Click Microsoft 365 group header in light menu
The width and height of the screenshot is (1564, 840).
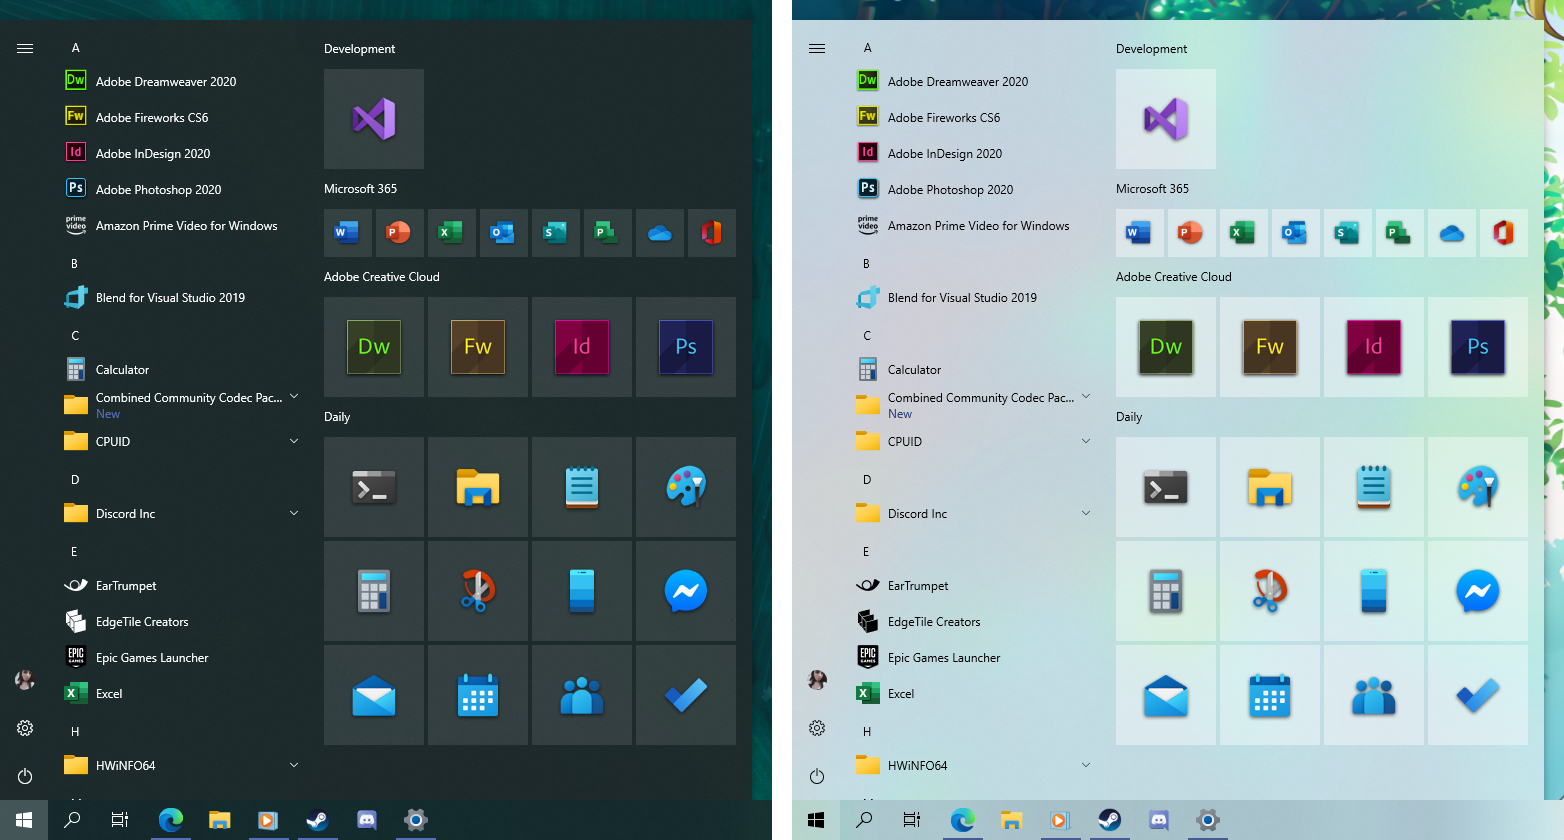click(1152, 189)
